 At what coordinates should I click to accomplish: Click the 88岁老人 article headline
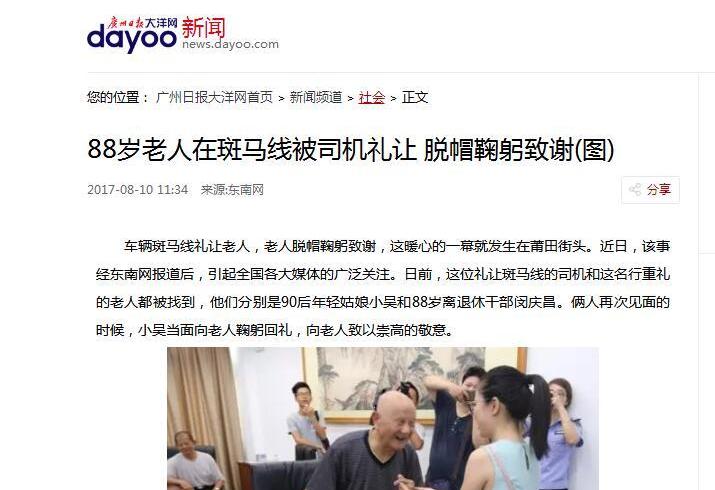click(351, 149)
